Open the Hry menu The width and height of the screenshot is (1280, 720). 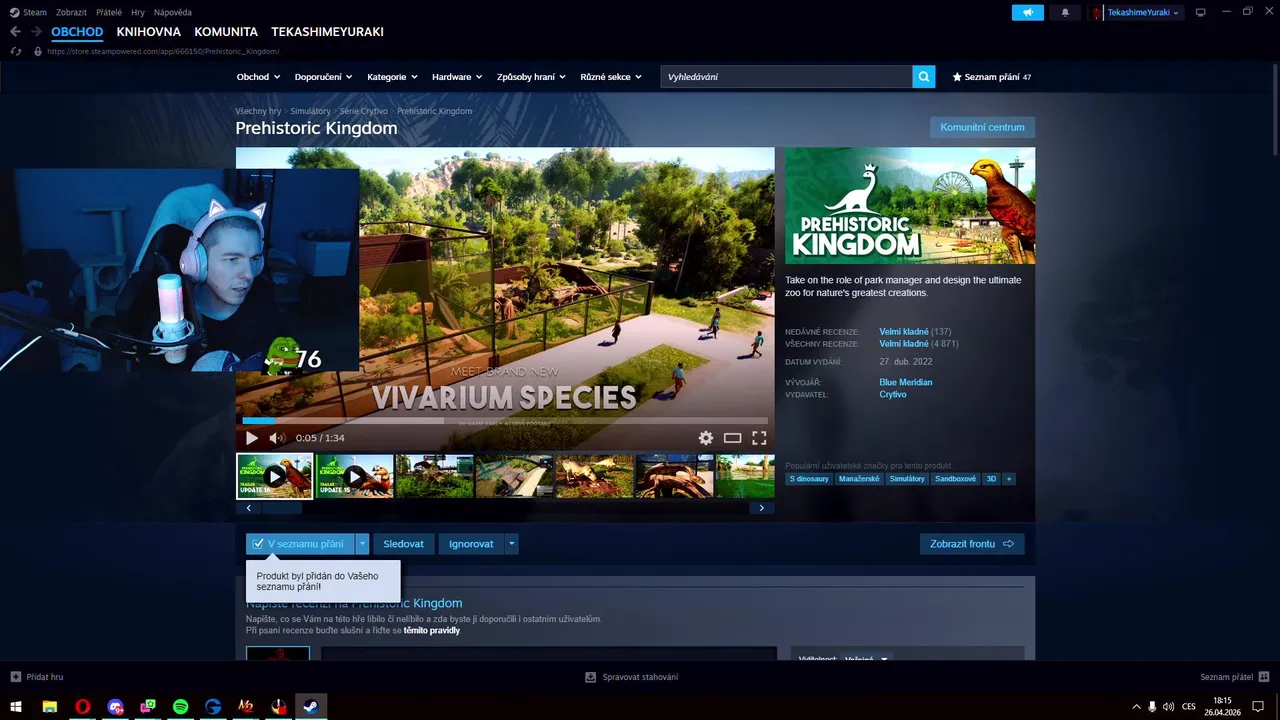point(138,12)
